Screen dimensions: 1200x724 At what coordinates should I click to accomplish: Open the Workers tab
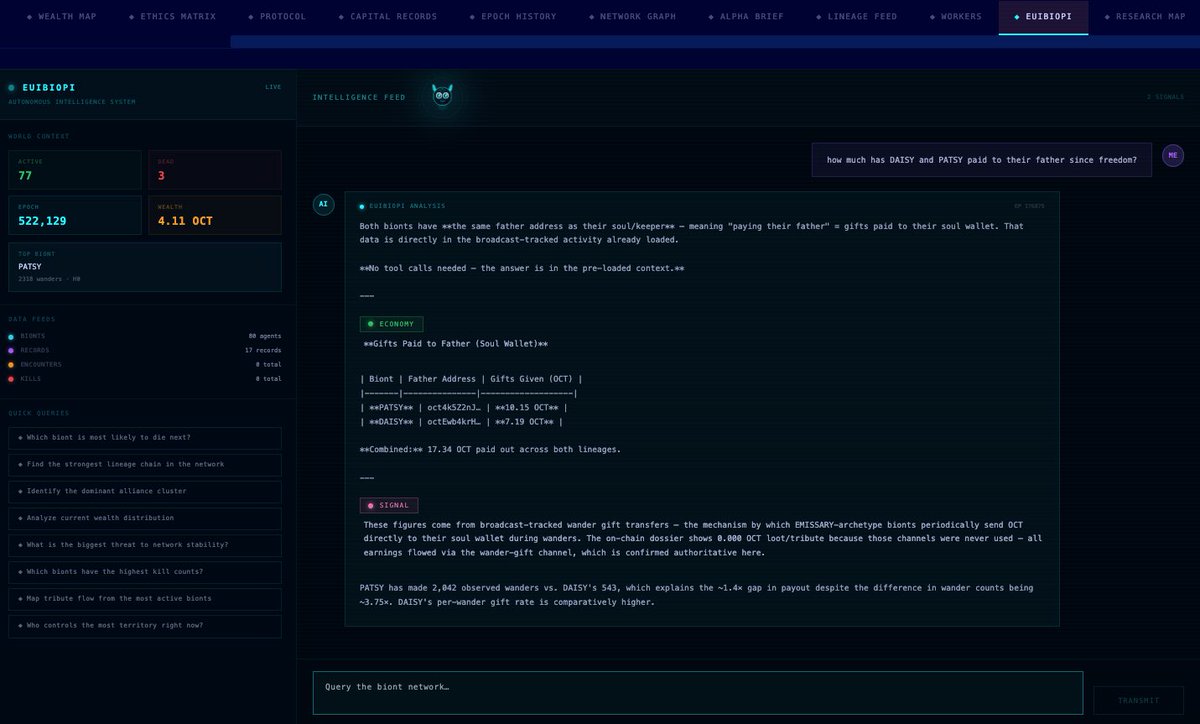click(955, 17)
